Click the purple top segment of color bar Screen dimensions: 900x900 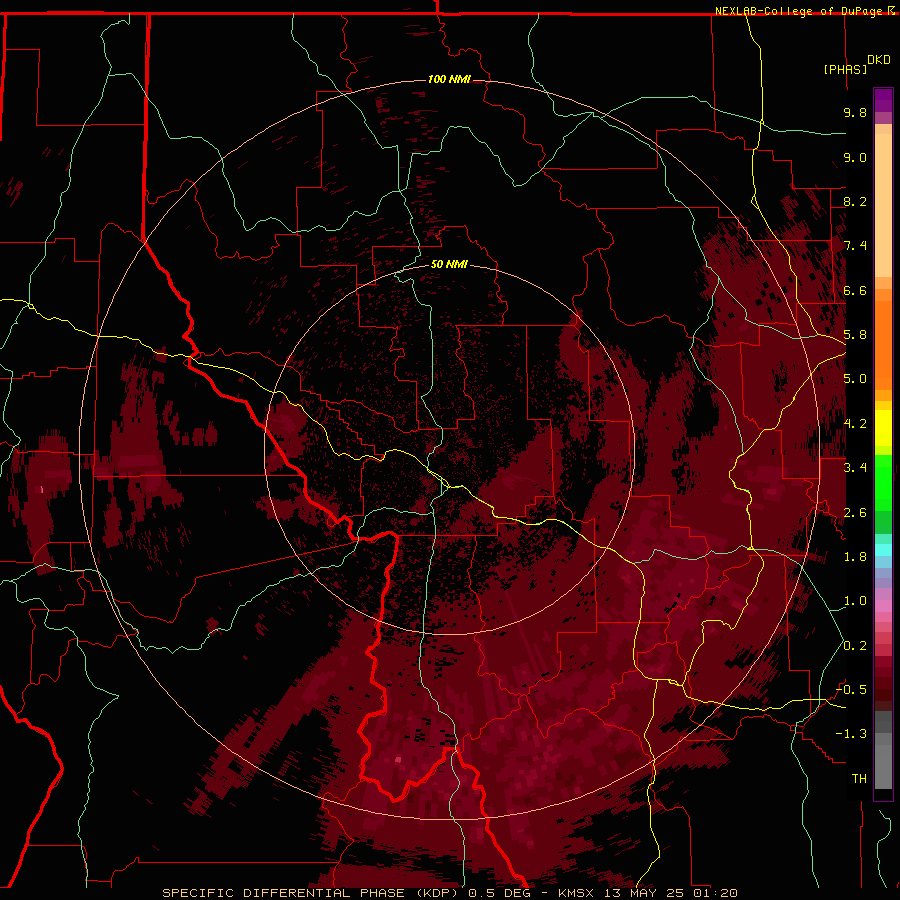point(883,100)
